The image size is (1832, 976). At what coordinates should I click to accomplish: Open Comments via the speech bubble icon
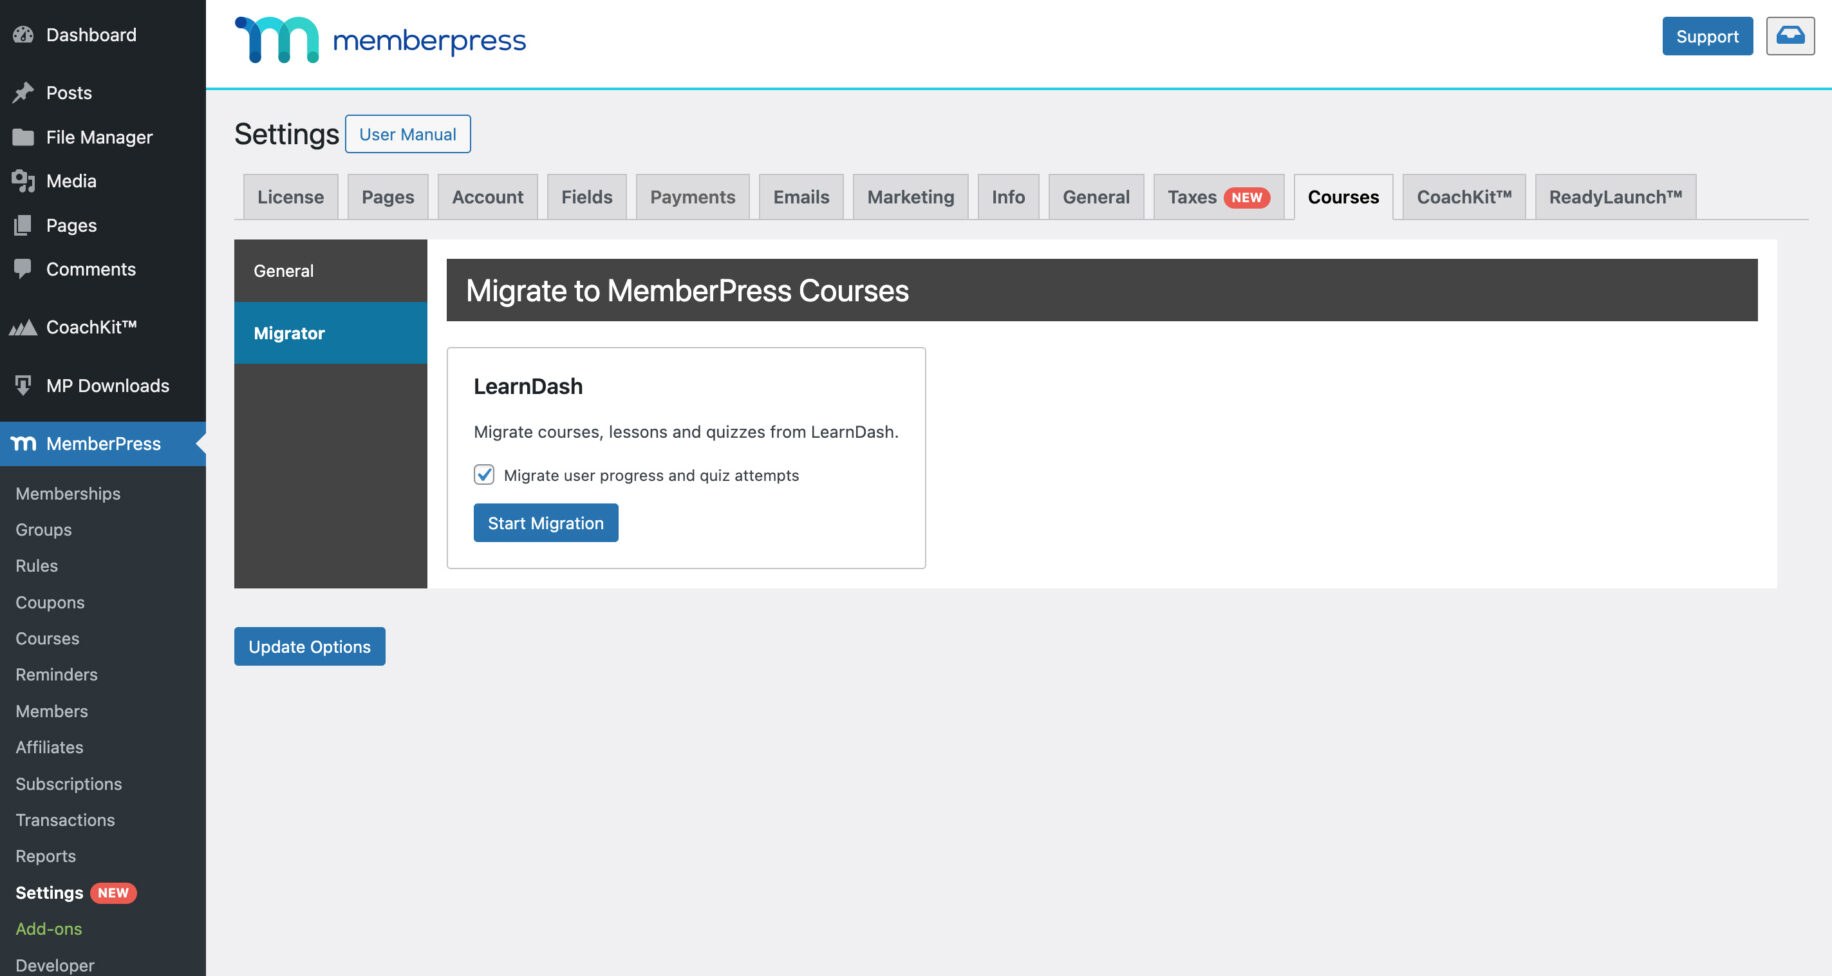click(x=24, y=269)
